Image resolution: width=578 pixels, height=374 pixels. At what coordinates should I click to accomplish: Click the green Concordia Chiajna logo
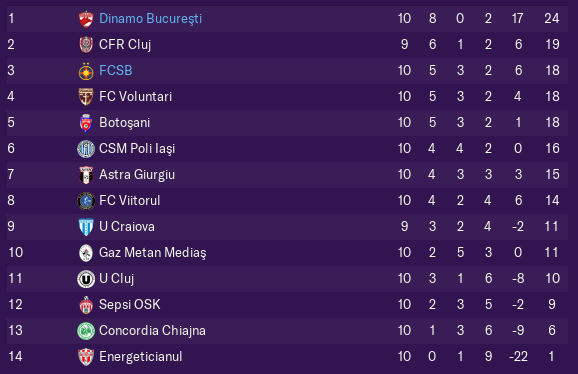pyautogui.click(x=86, y=331)
